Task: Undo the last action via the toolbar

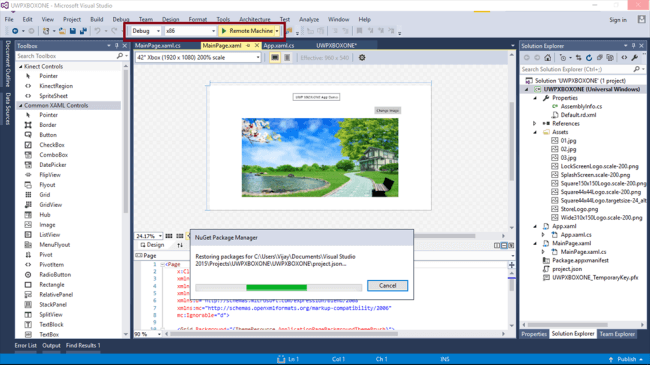Action: point(97,31)
